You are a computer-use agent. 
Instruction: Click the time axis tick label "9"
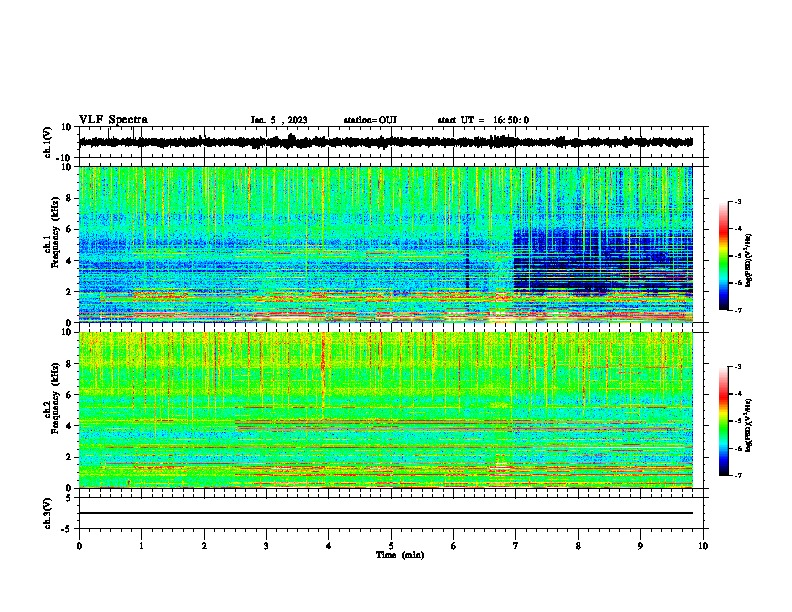pyautogui.click(x=640, y=546)
